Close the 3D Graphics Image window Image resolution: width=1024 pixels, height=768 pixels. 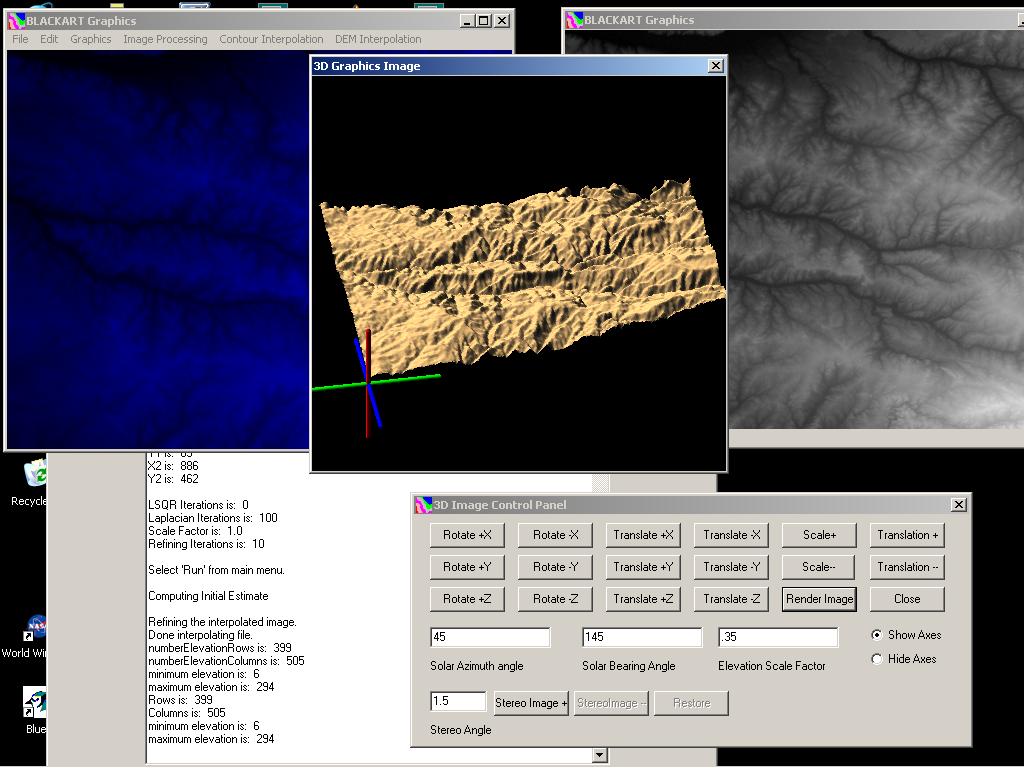pos(716,66)
